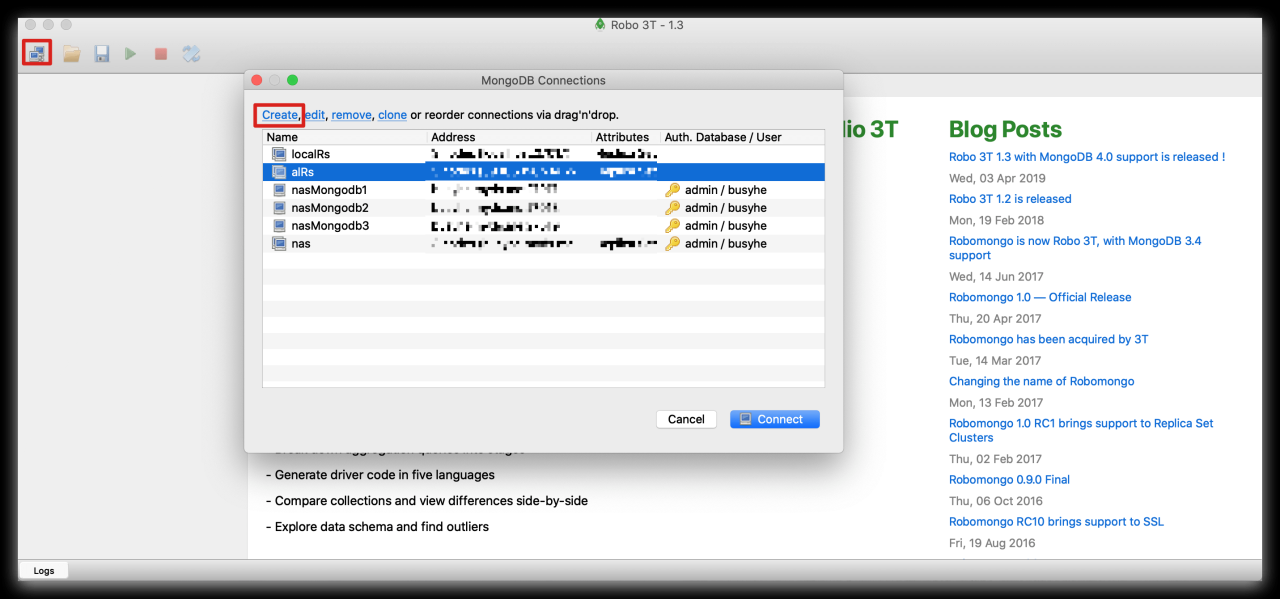Click the computer icon beside alRs
This screenshot has height=599, width=1280.
(279, 172)
